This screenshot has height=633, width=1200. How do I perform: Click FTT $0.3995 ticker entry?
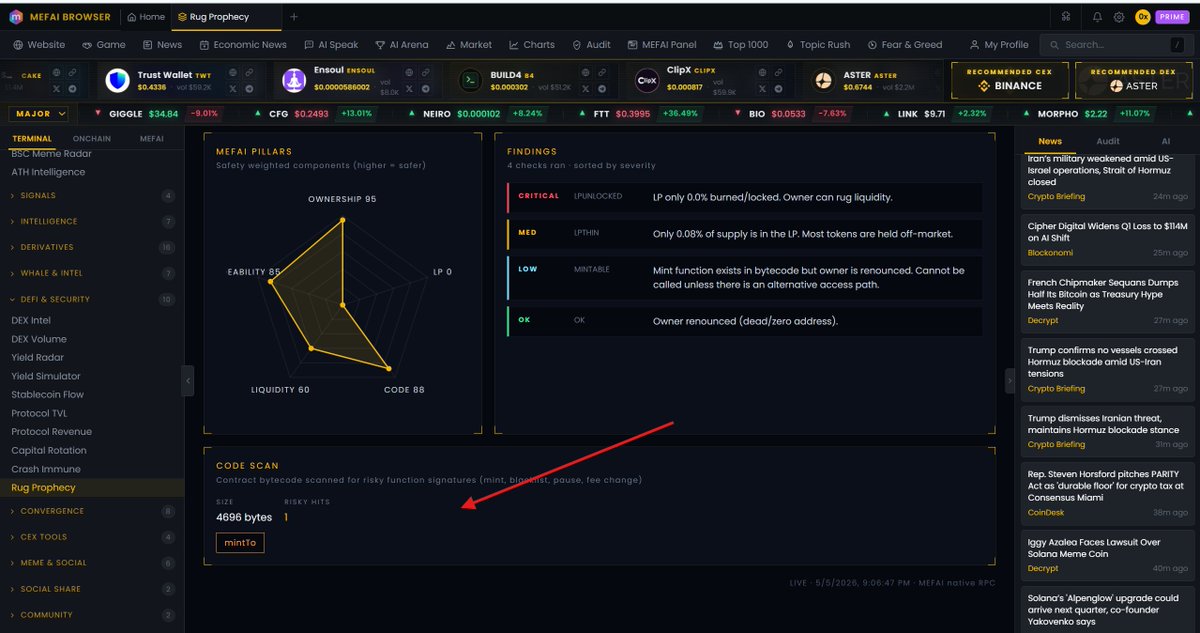641,114
